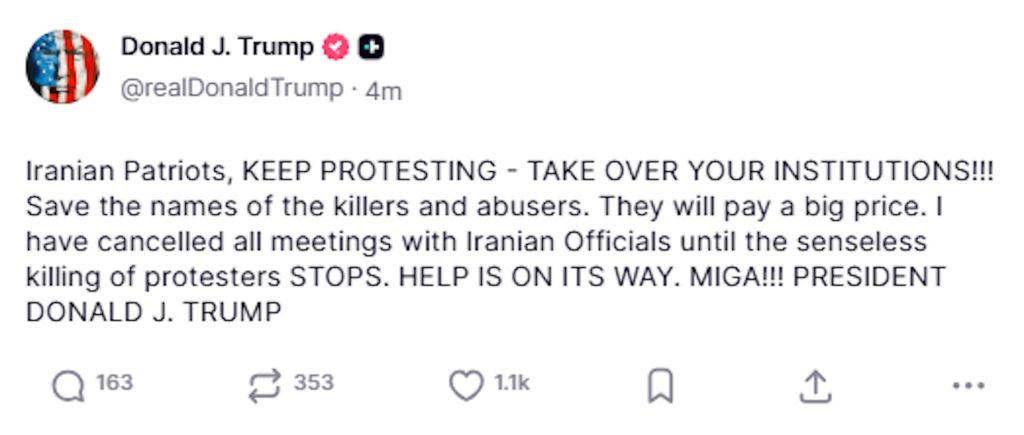1024x435 pixels.
Task: Click the black plus badge beside the name
Action: point(371,47)
